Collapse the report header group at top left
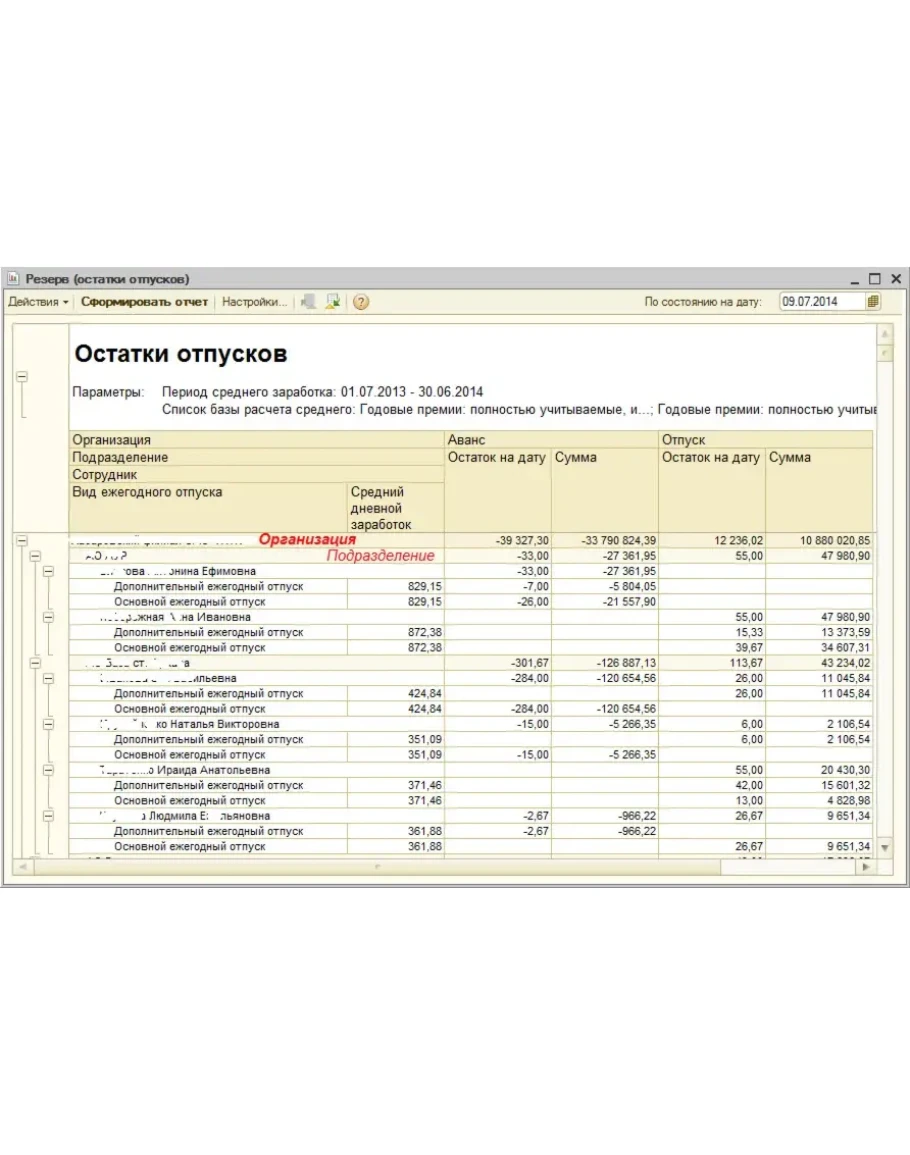 22,377
